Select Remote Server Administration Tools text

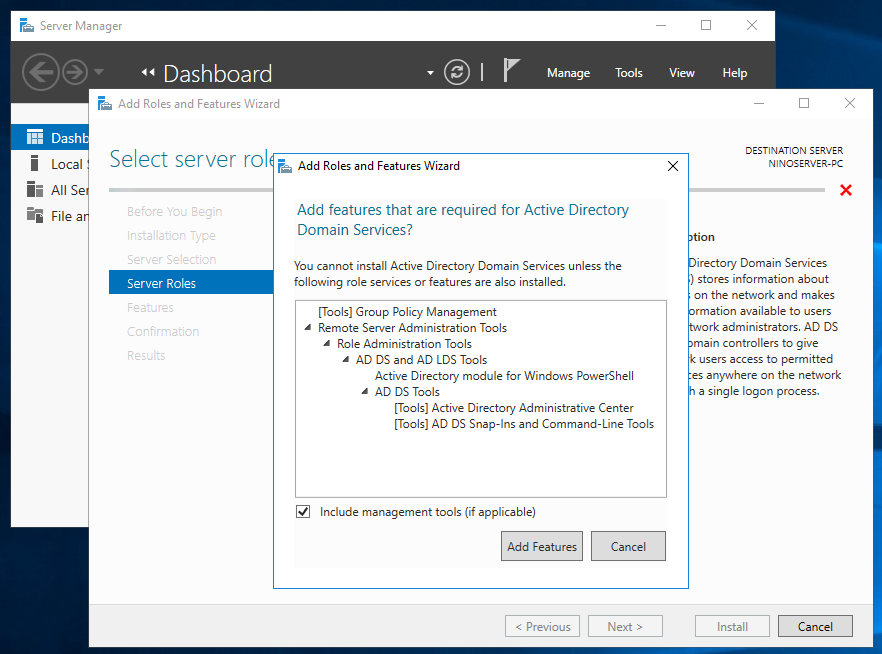pyautogui.click(x=412, y=327)
